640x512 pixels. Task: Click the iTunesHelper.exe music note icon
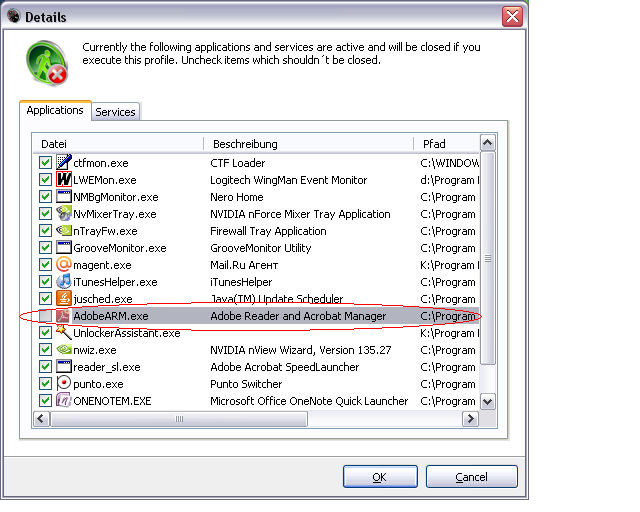coord(64,282)
